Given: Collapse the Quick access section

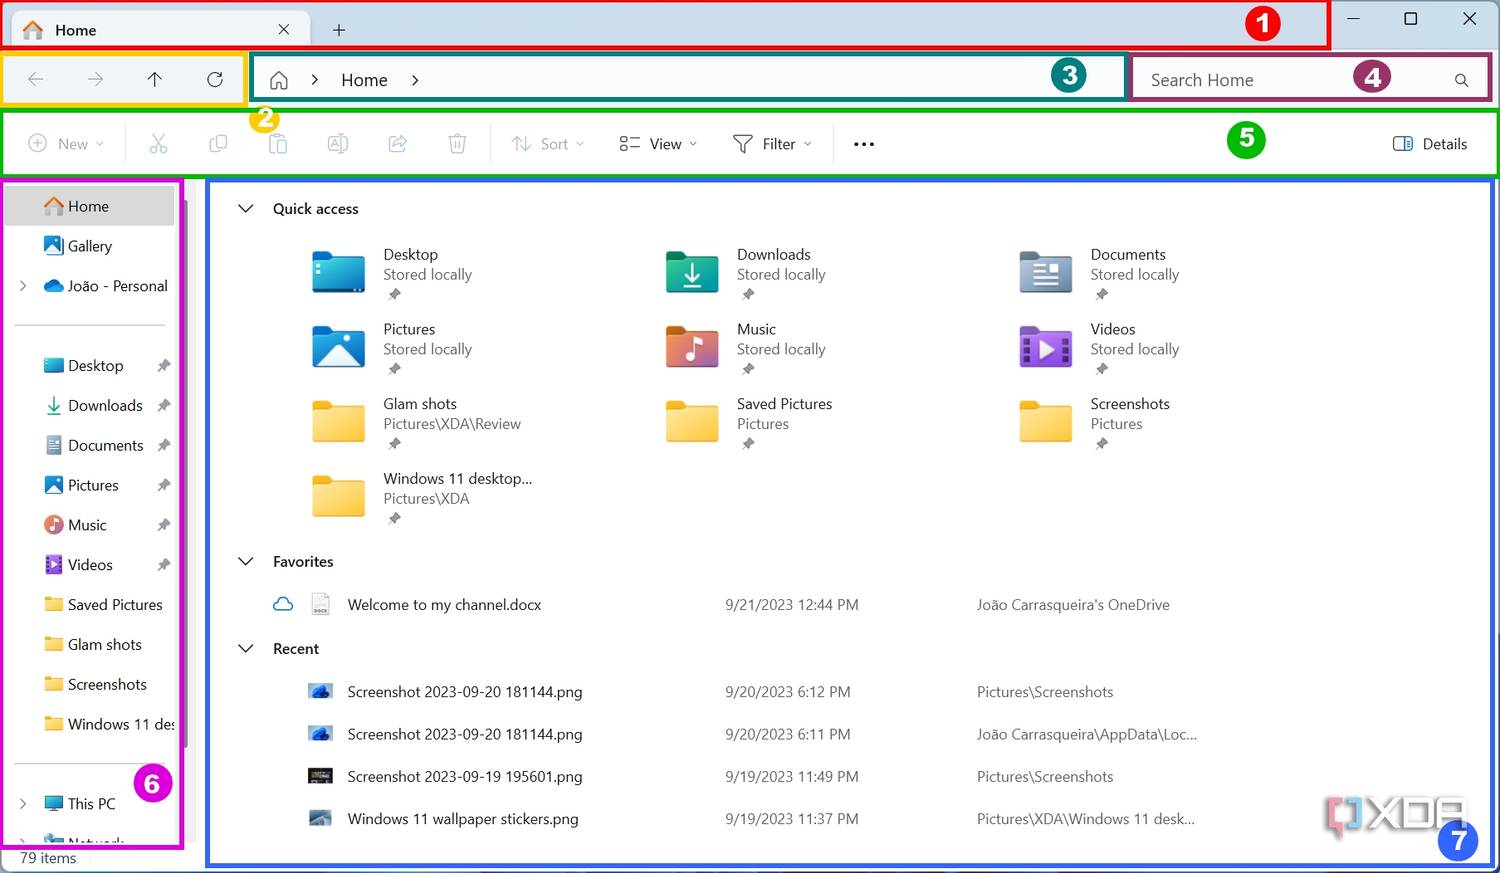Looking at the screenshot, I should click(x=246, y=208).
